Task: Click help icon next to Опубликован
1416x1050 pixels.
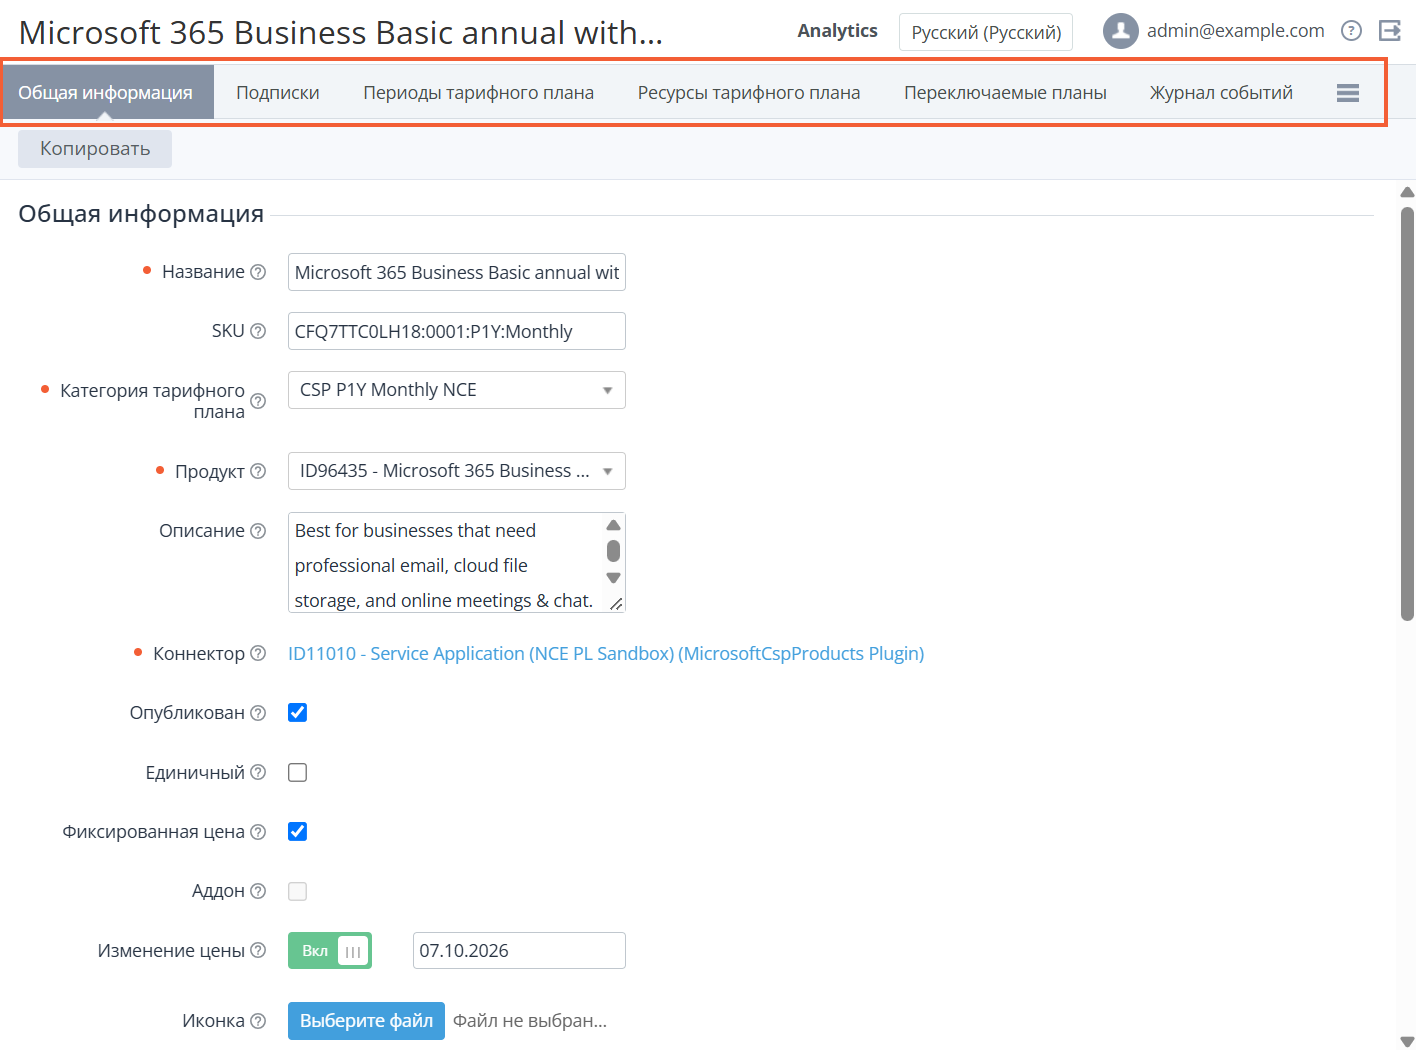Action: point(258,713)
